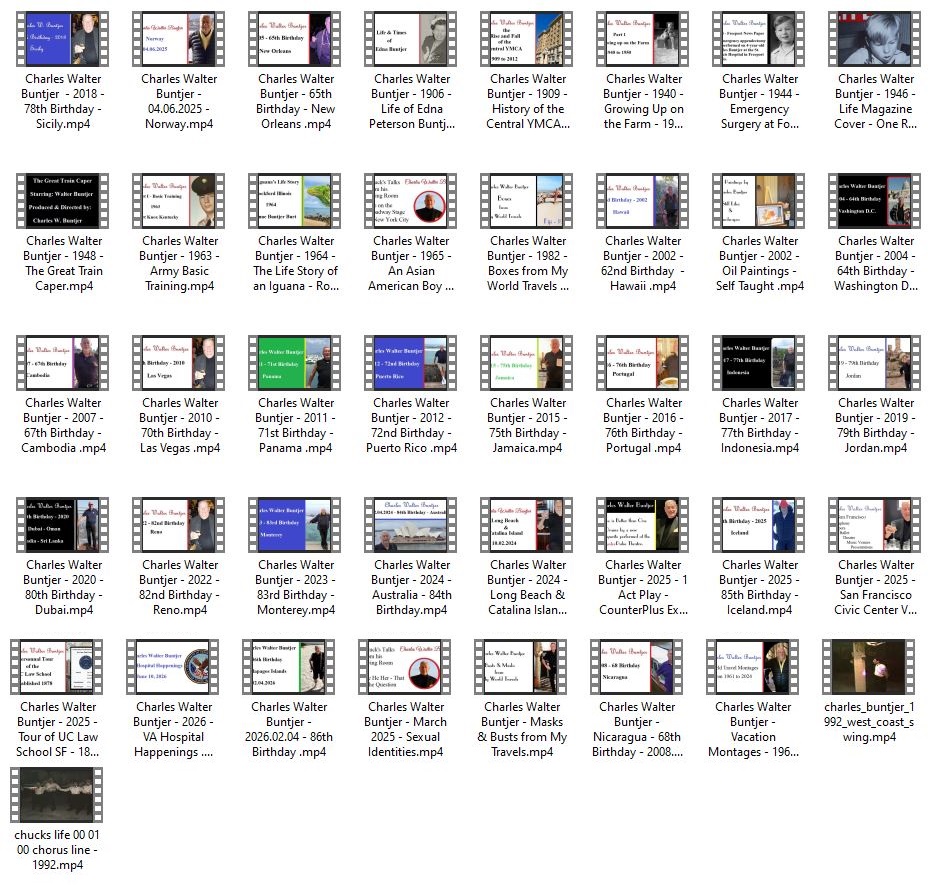Screen dimensions: 934x887
Task: Select the 1909 History of the Central YMCA video
Action: 527,39
